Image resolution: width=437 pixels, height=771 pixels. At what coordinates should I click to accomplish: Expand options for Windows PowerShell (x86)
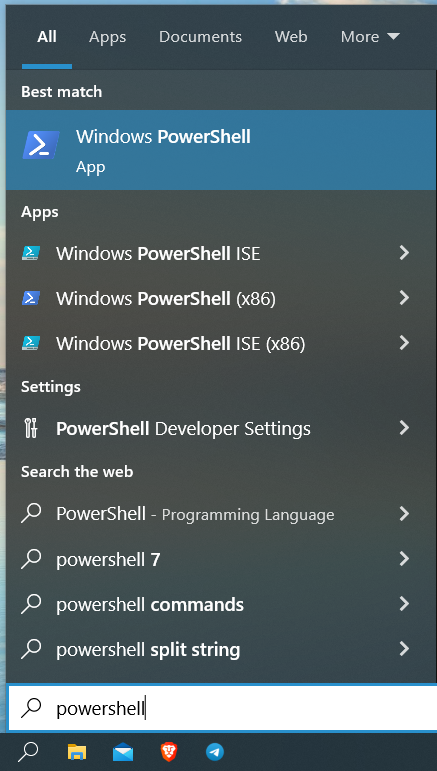[x=404, y=298]
